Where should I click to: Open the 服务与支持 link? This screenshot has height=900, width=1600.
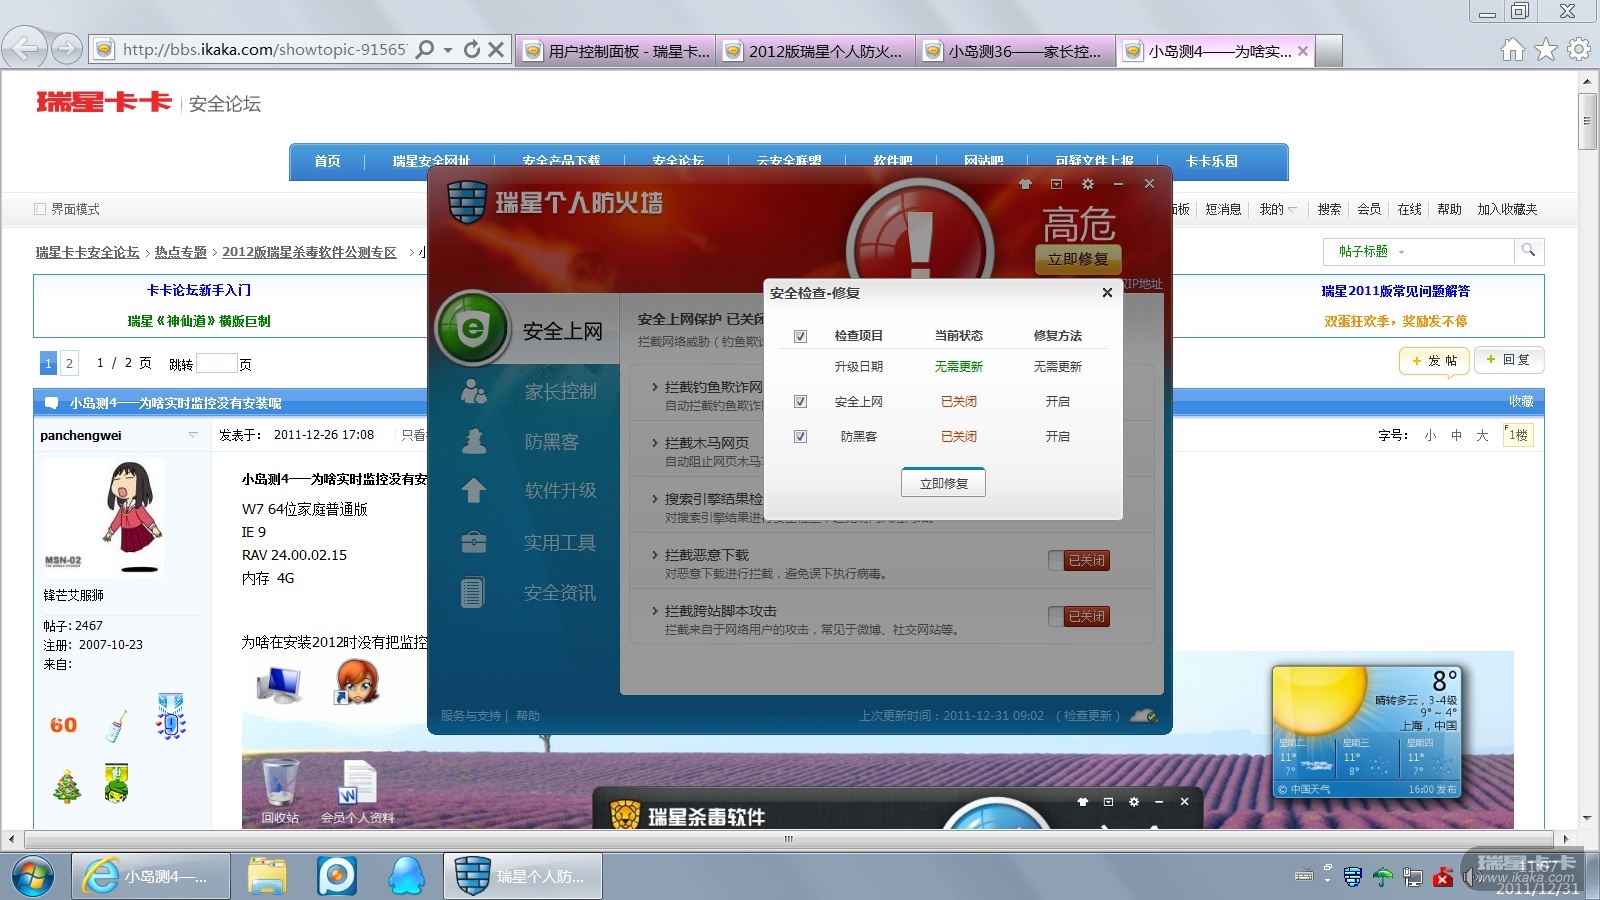point(470,716)
